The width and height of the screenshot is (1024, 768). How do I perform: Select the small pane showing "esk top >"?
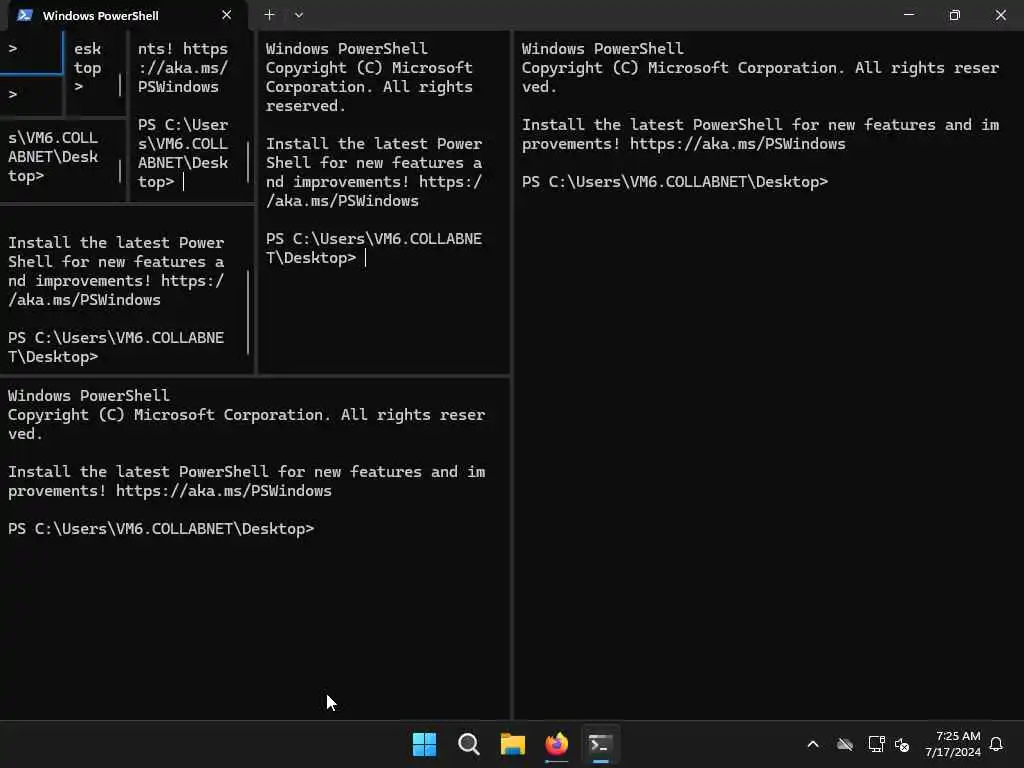point(95,72)
